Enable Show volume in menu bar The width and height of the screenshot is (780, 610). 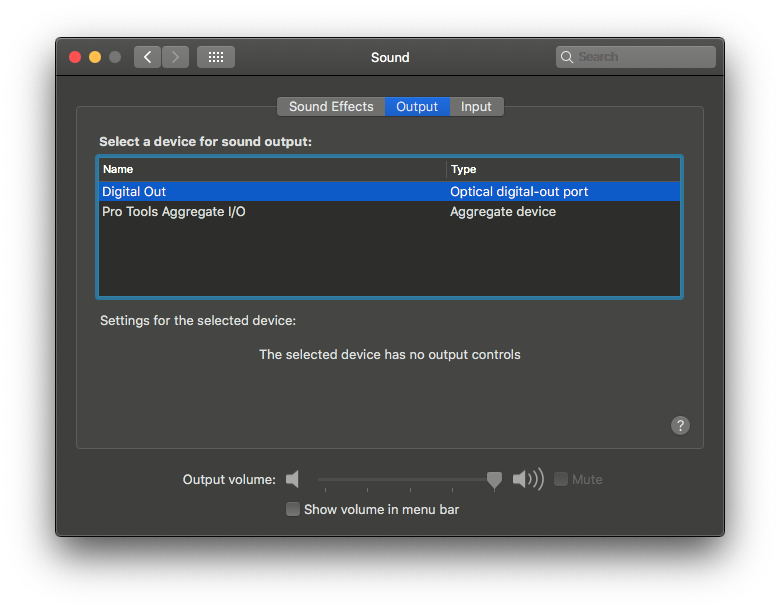[293, 509]
